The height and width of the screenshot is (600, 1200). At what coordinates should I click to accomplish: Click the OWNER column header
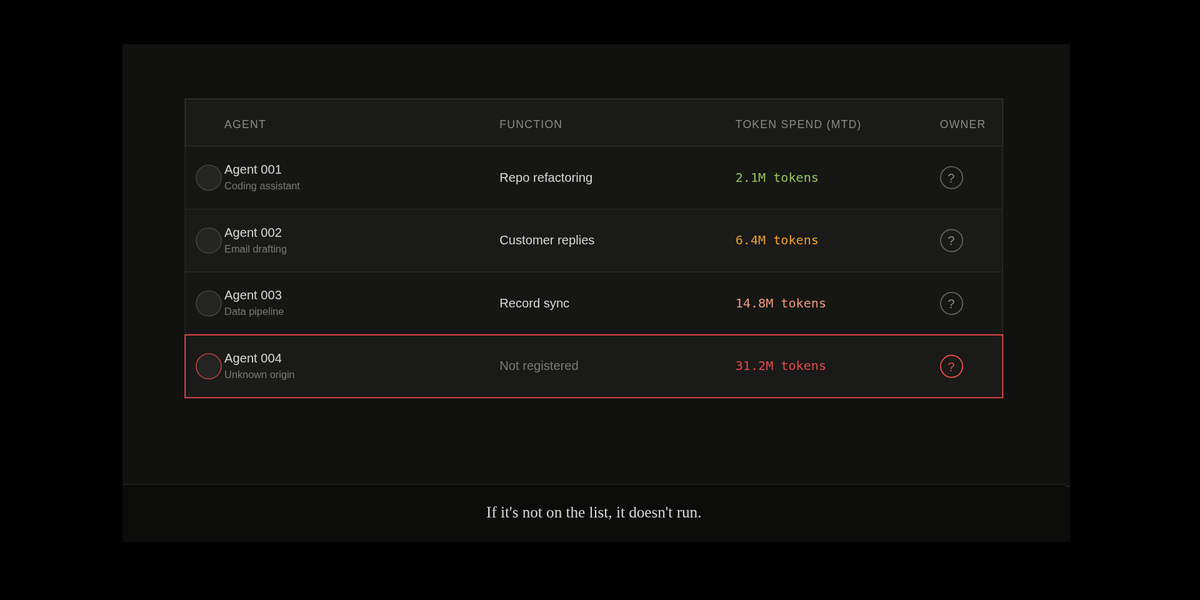pos(962,124)
